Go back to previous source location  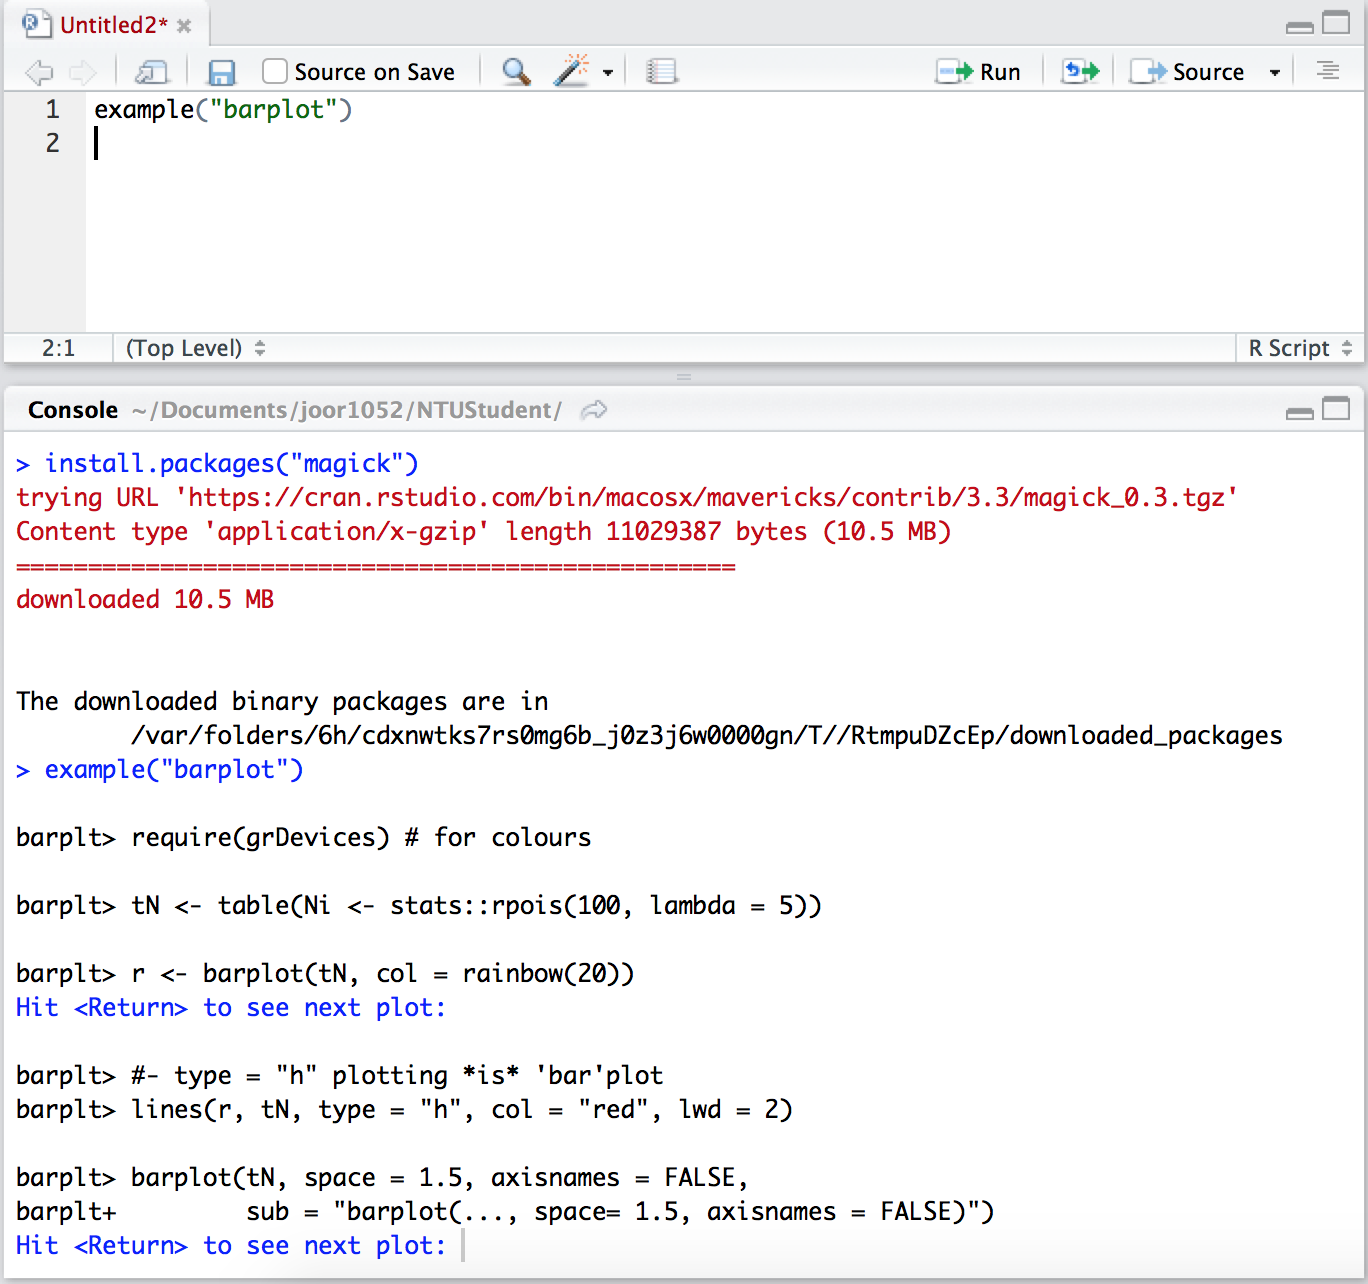[x=39, y=72]
